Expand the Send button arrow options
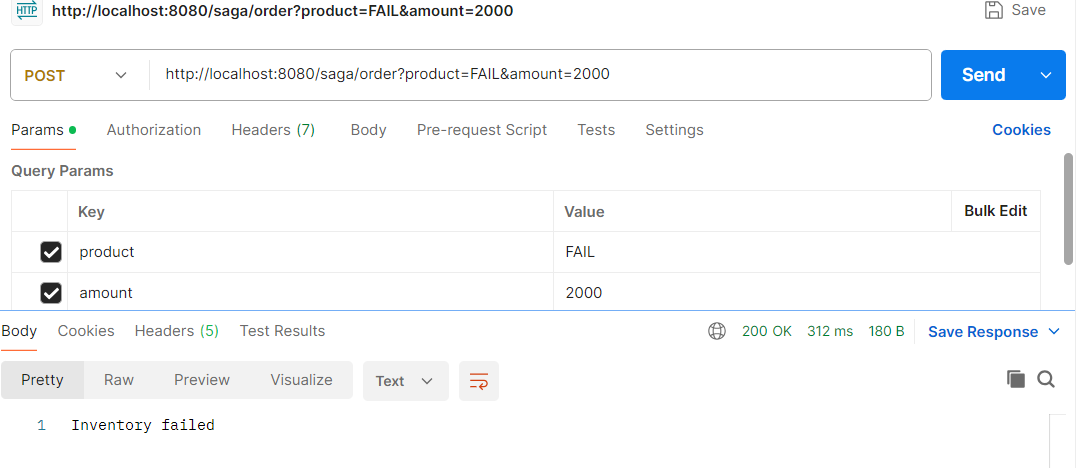 tap(1047, 75)
